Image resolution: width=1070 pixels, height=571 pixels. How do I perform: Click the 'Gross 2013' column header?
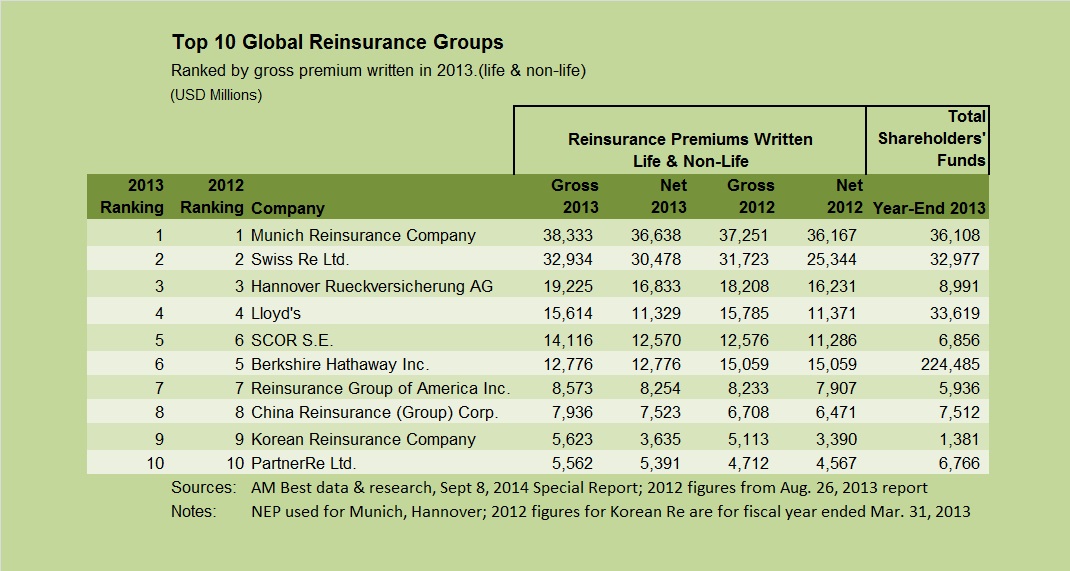click(x=575, y=196)
